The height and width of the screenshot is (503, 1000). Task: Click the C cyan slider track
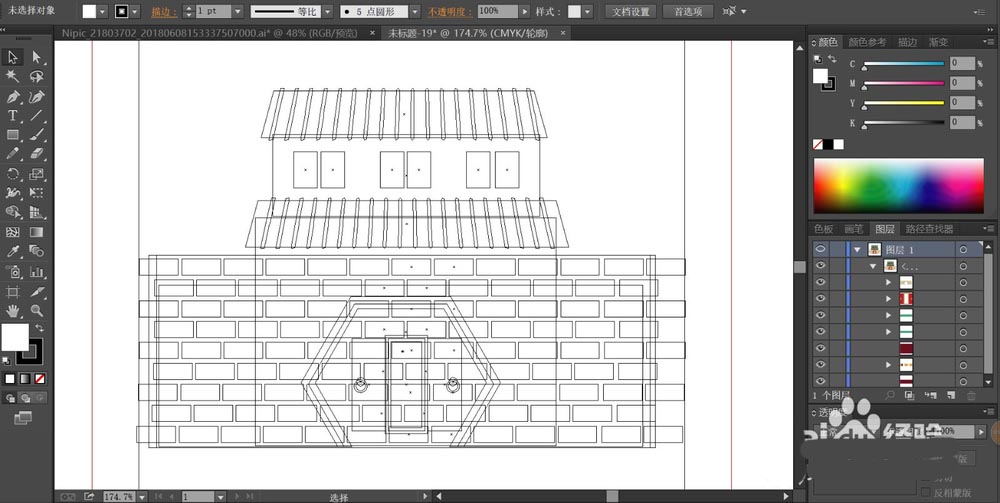[x=904, y=64]
